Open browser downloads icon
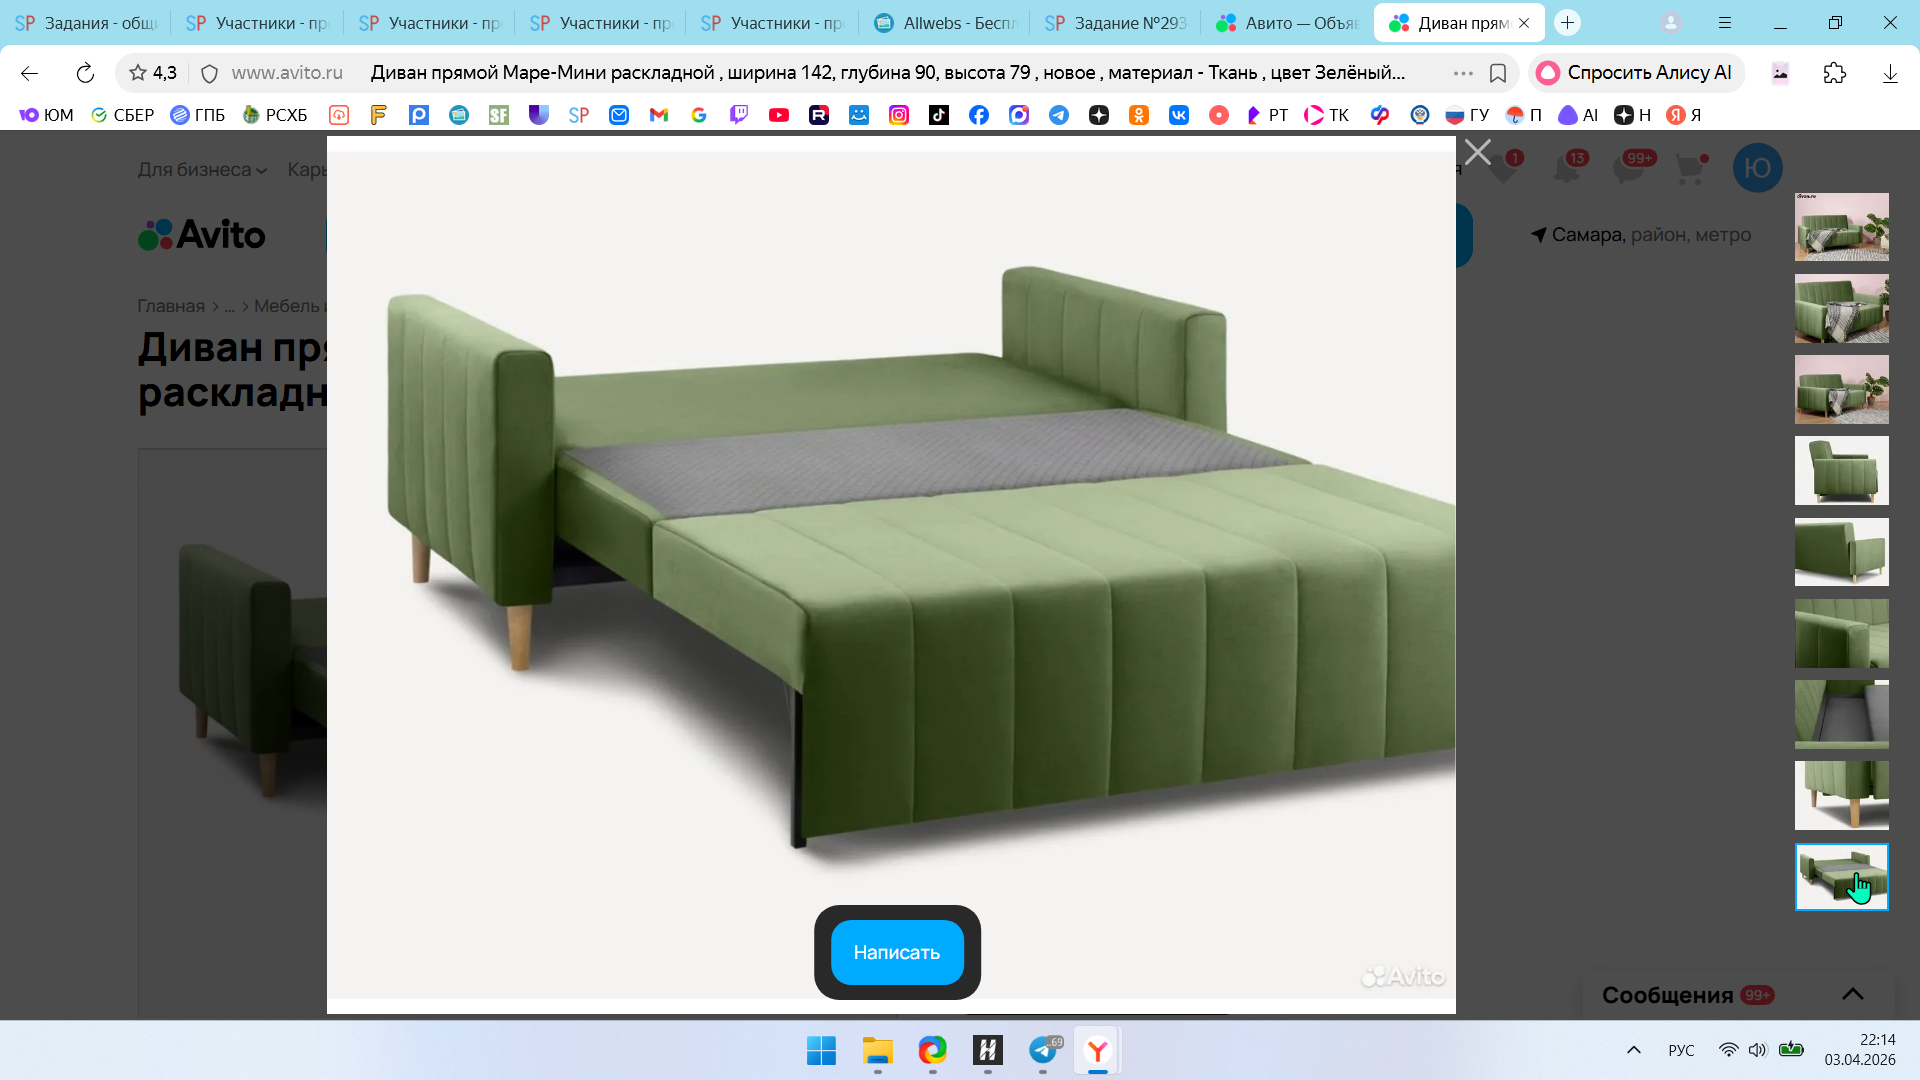The image size is (1920, 1080). [1889, 73]
